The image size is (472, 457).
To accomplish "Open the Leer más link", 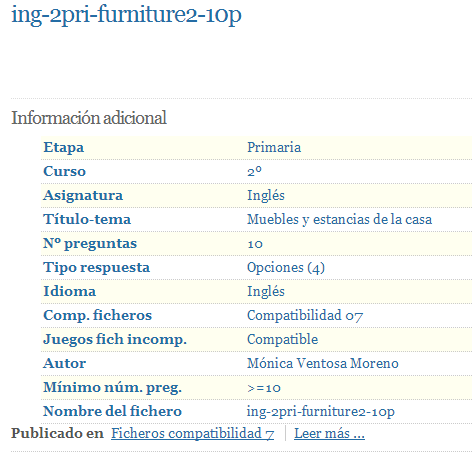I will click(329, 433).
